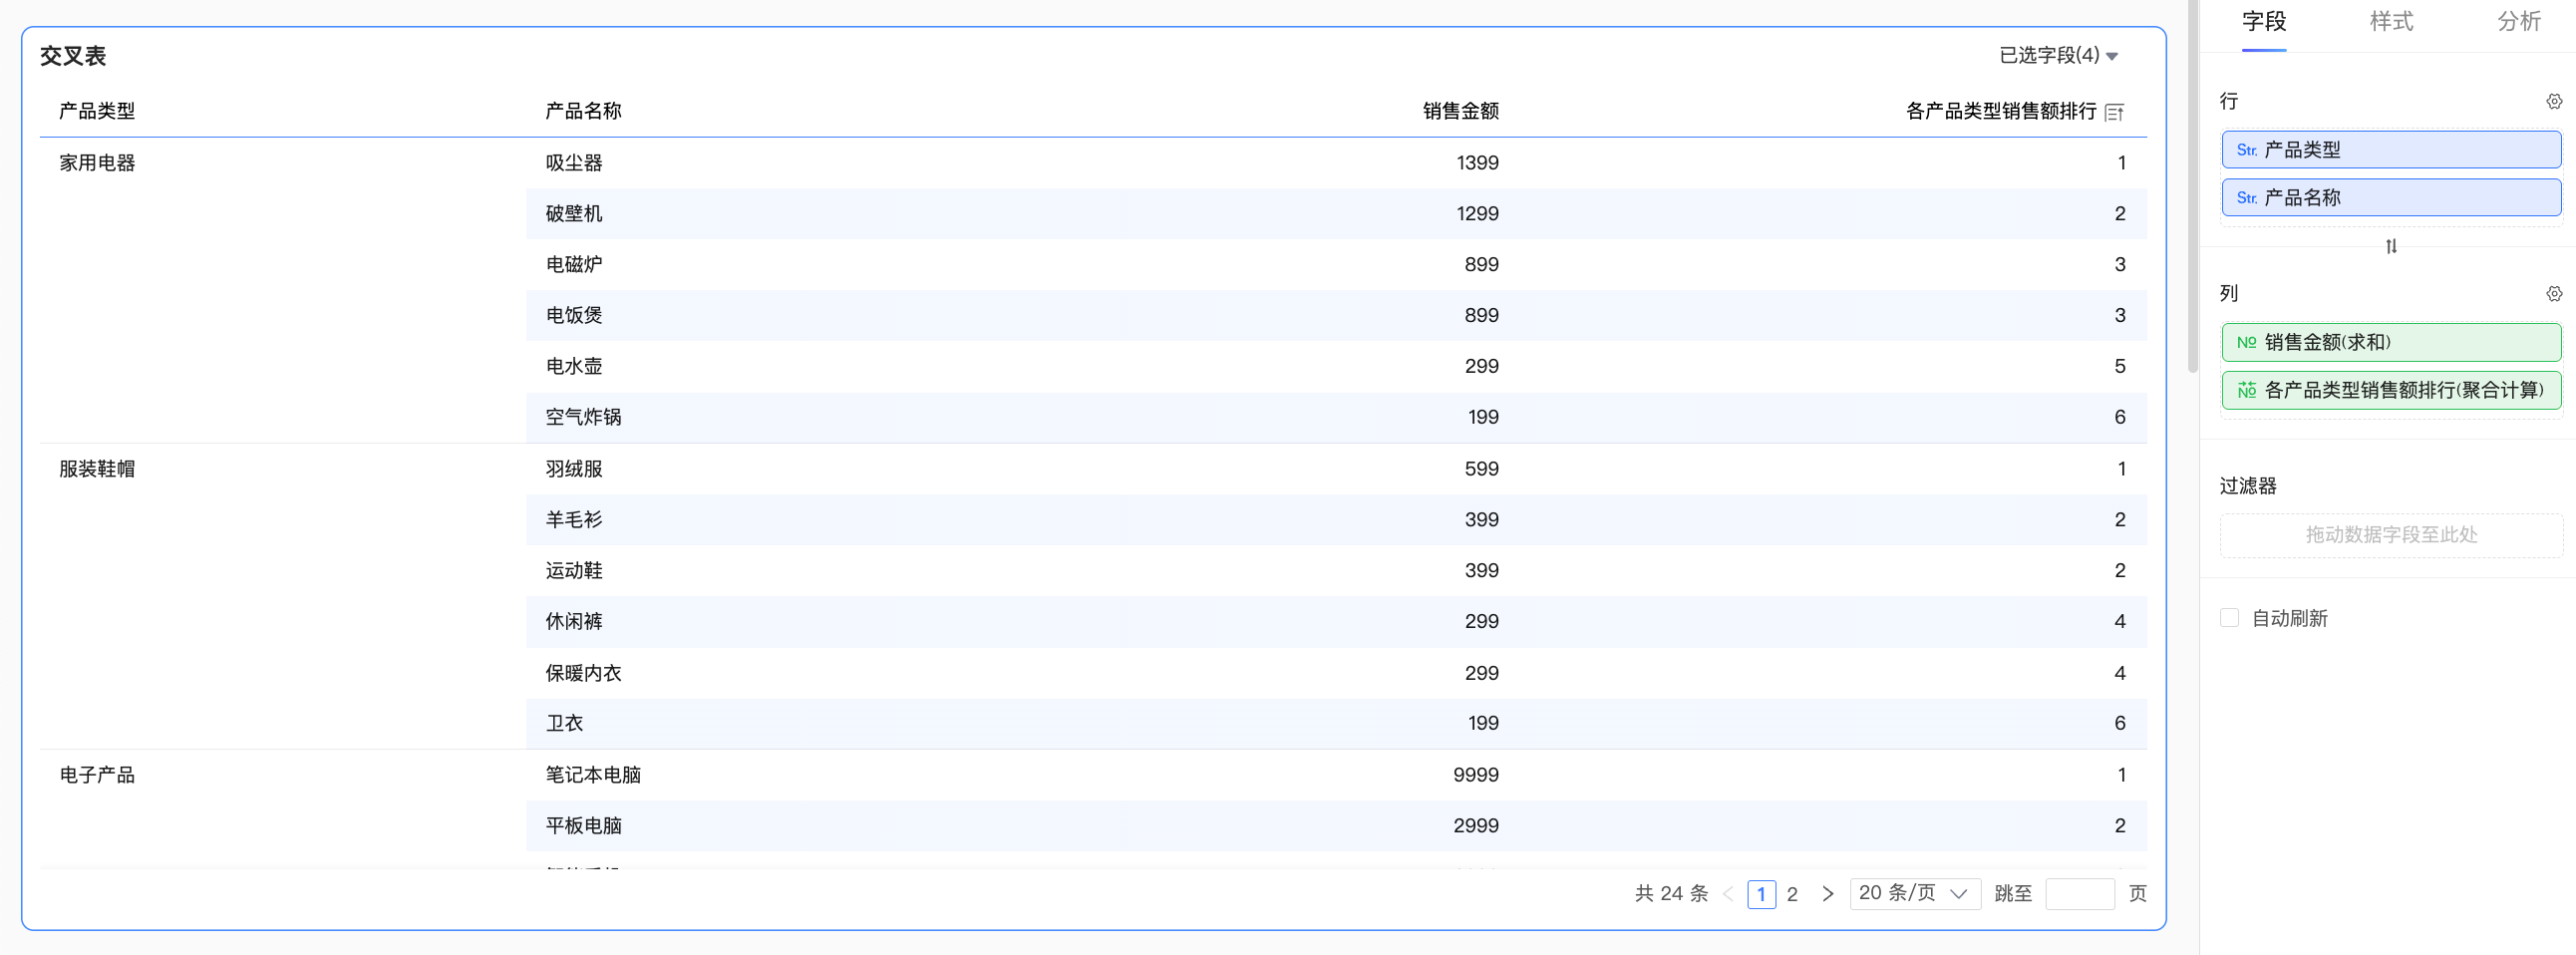
Task: Click Str. icon on 产品类型 field
Action: (2246, 150)
